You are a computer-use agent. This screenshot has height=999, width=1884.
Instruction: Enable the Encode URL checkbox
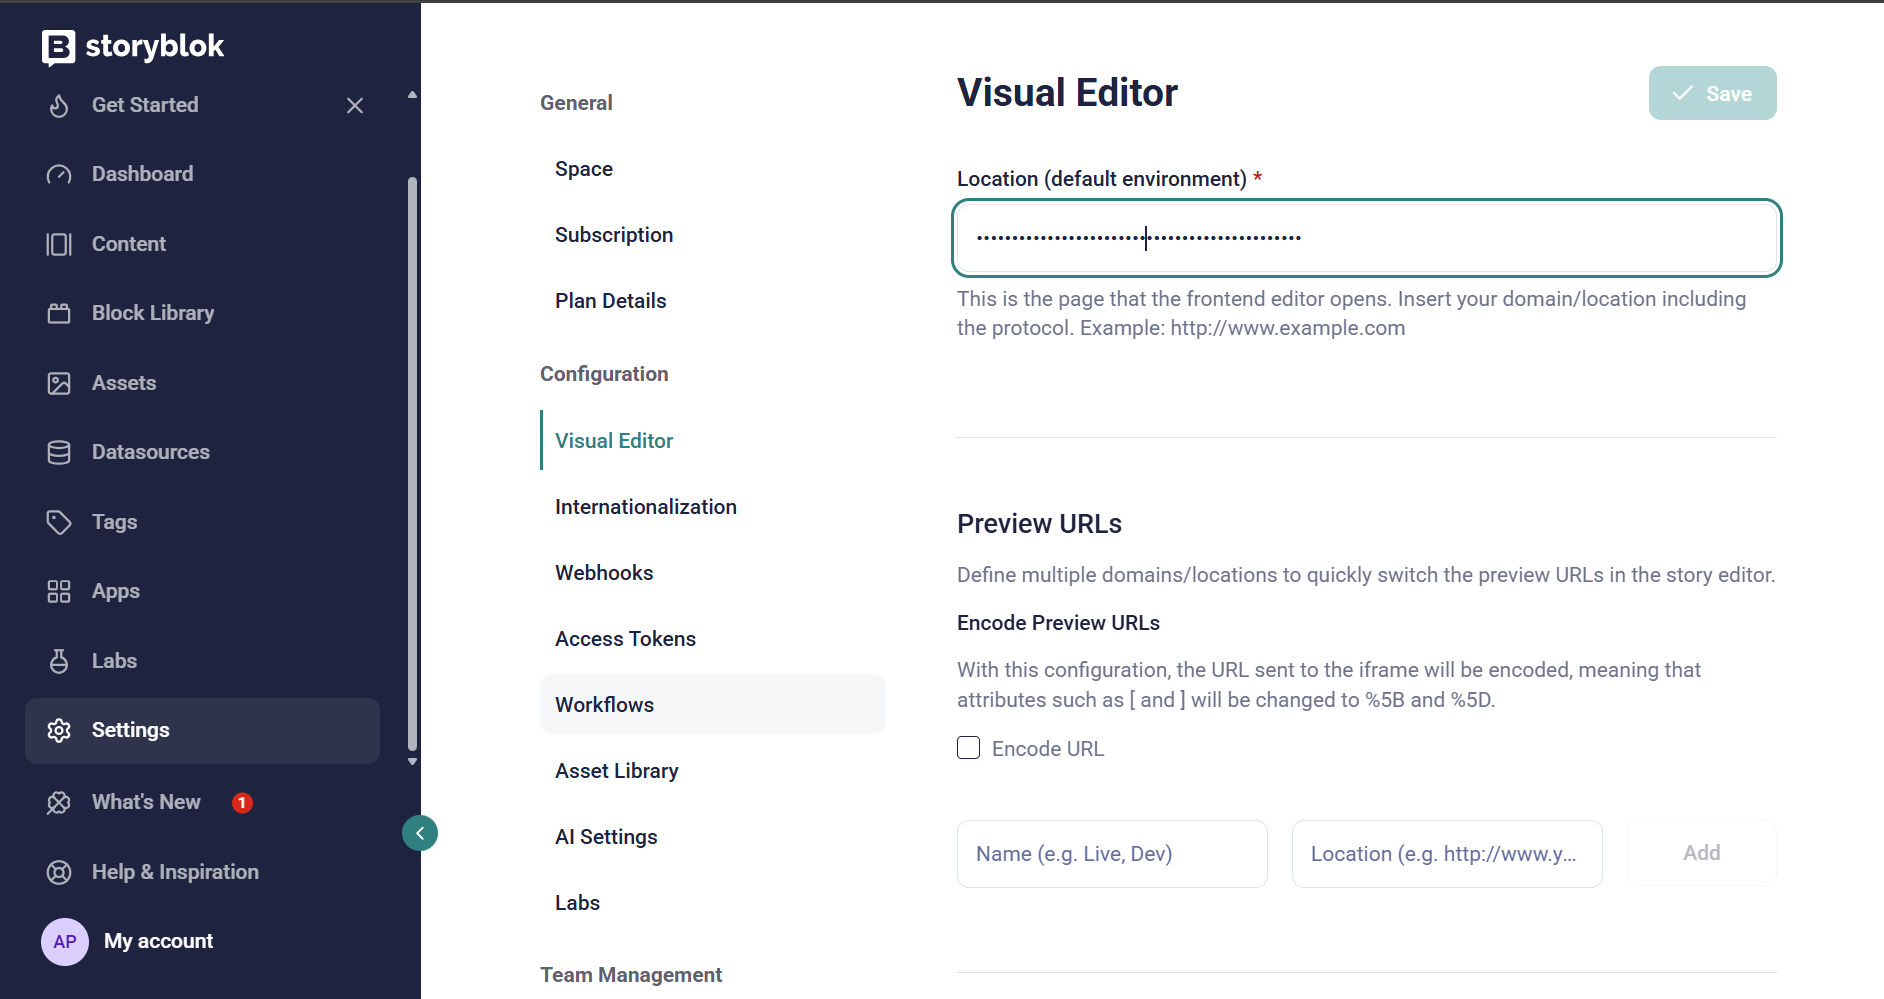click(x=968, y=748)
